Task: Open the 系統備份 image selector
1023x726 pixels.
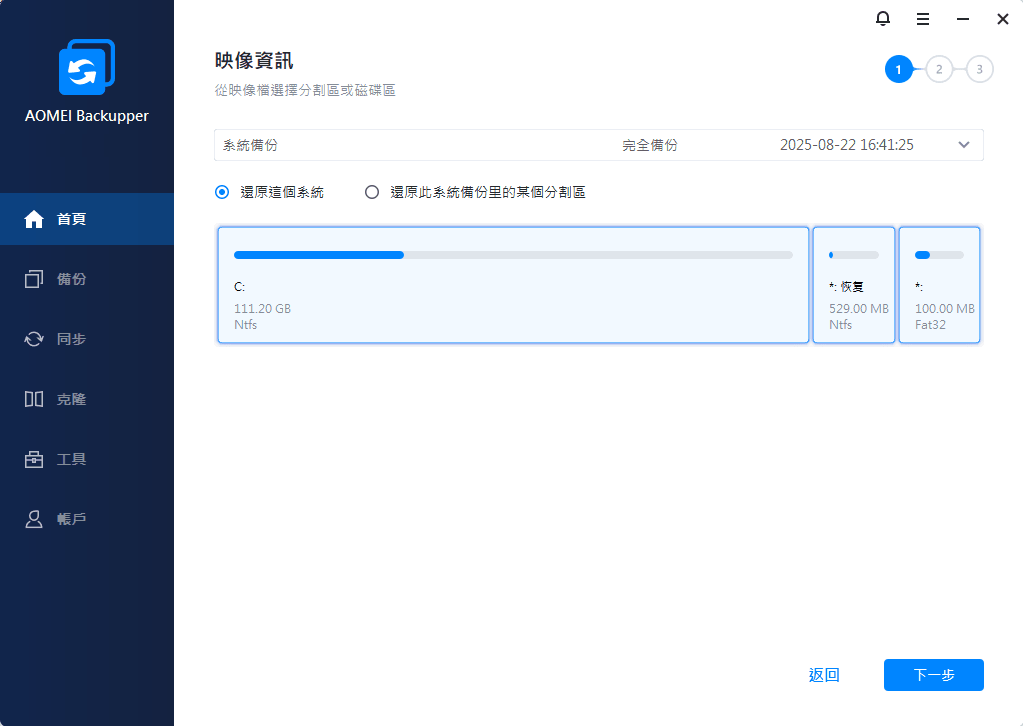Action: point(598,145)
